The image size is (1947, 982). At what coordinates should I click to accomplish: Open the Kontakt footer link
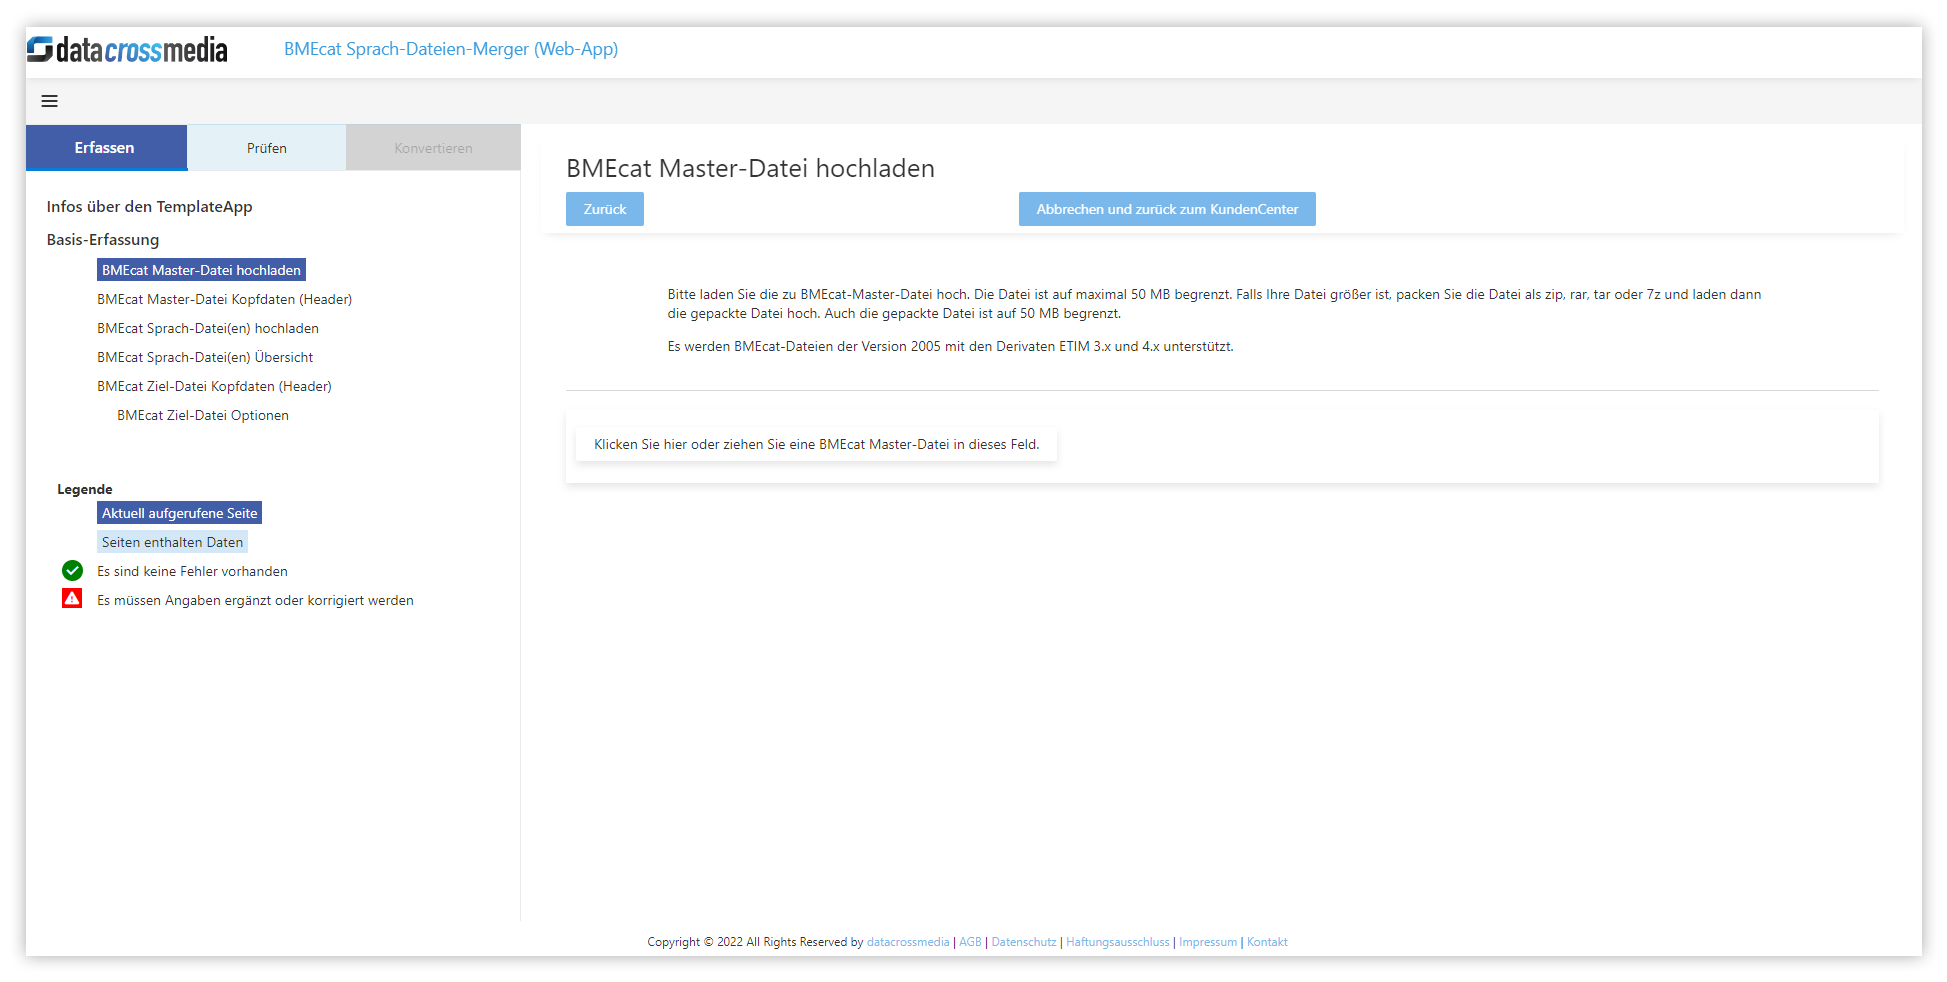tap(1267, 942)
